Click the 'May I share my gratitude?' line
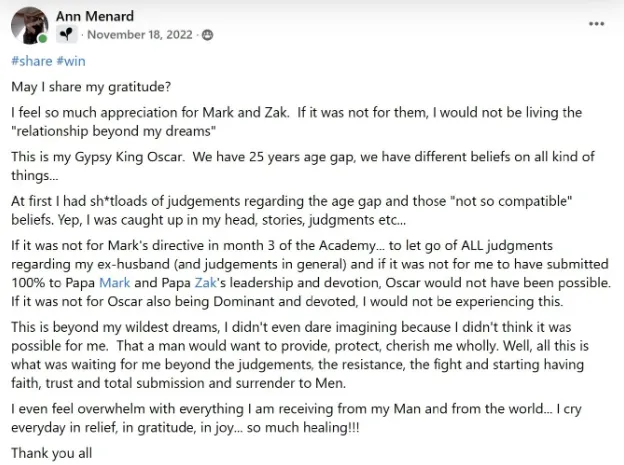 point(91,87)
